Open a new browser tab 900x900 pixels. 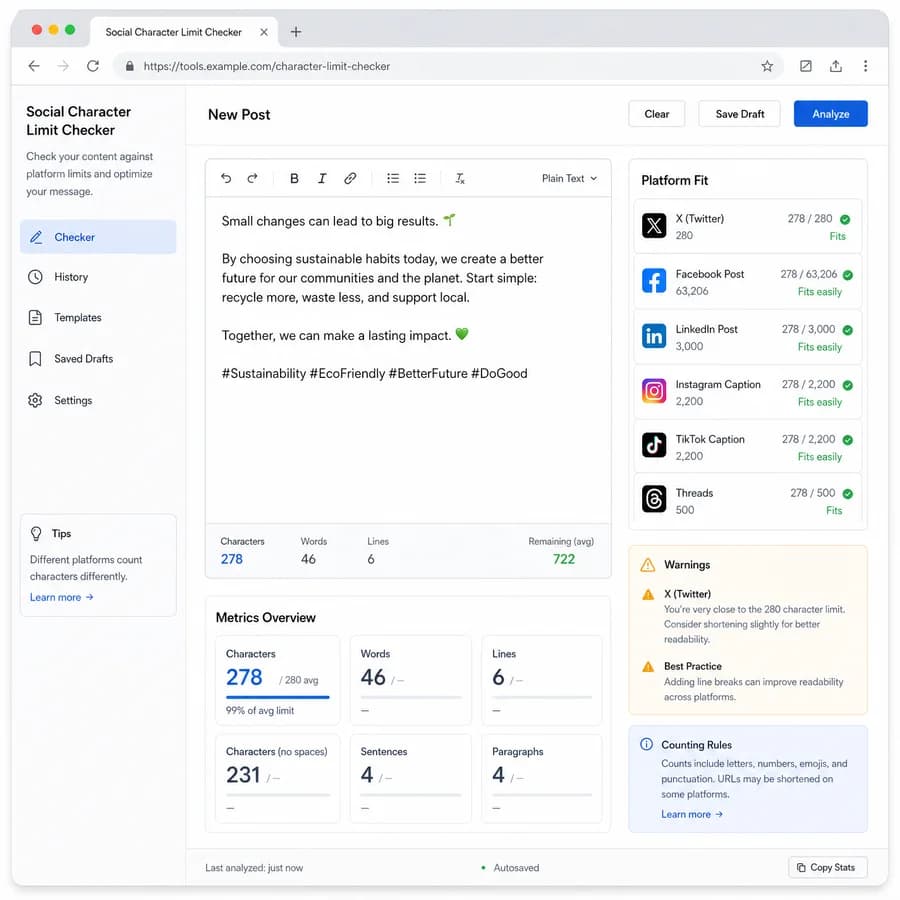[296, 32]
